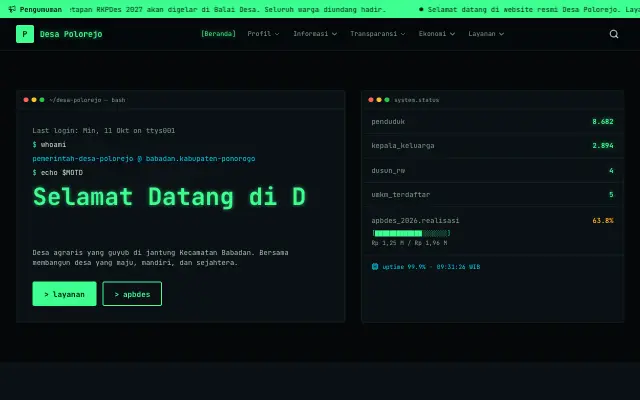Click the umkm_terdaftar row label

(x=401, y=194)
